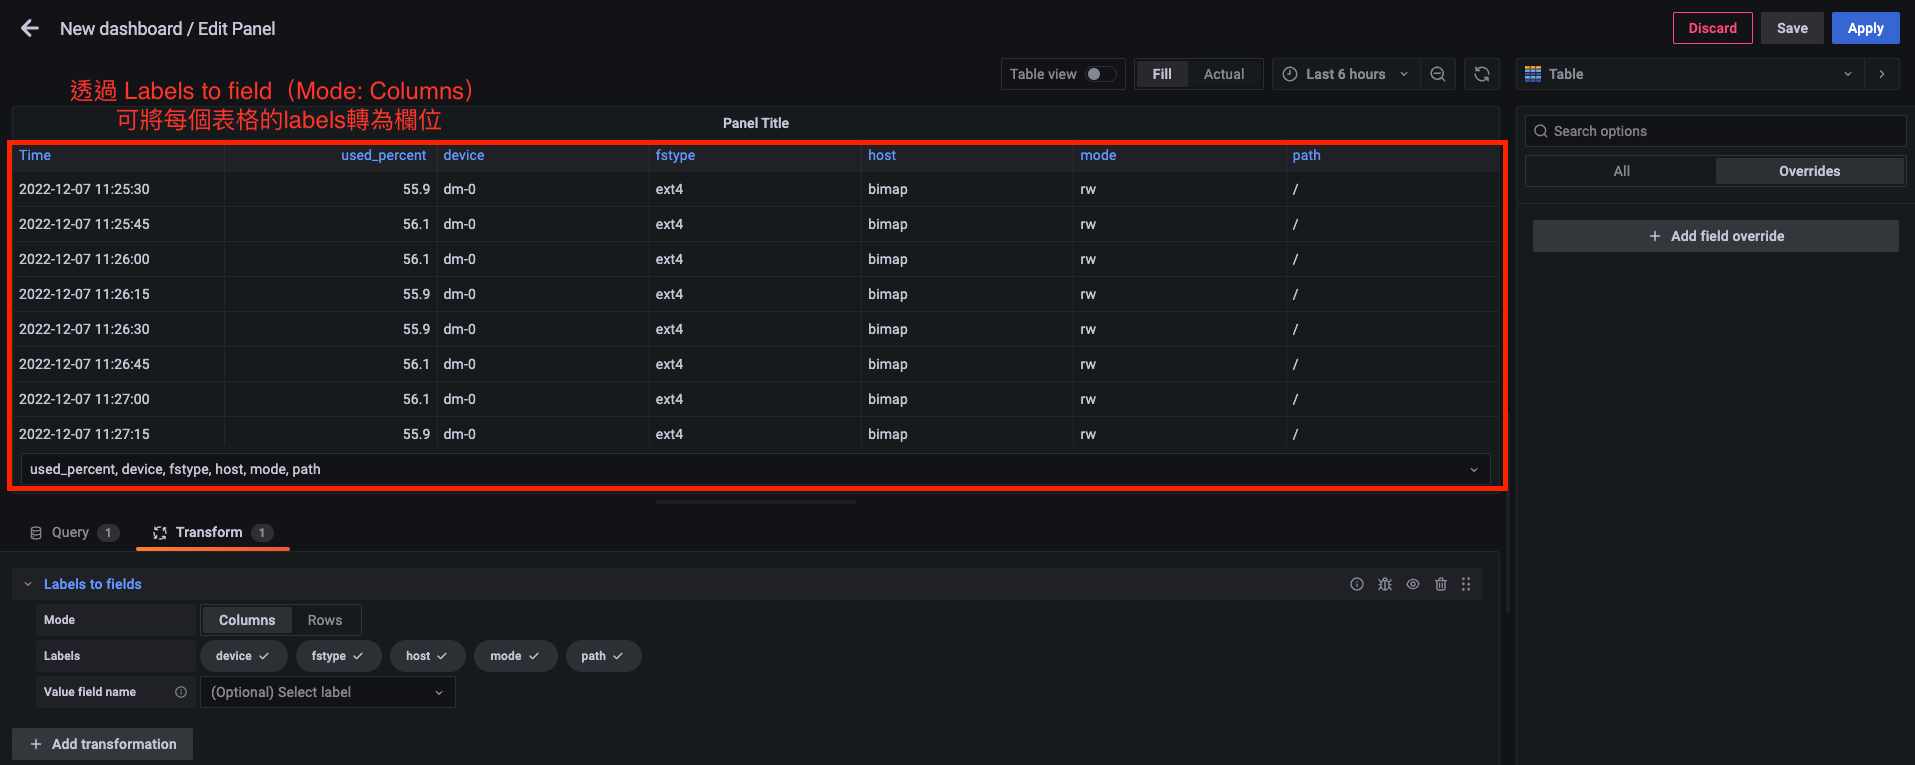Click the Table visualization grid icon

tap(1533, 74)
